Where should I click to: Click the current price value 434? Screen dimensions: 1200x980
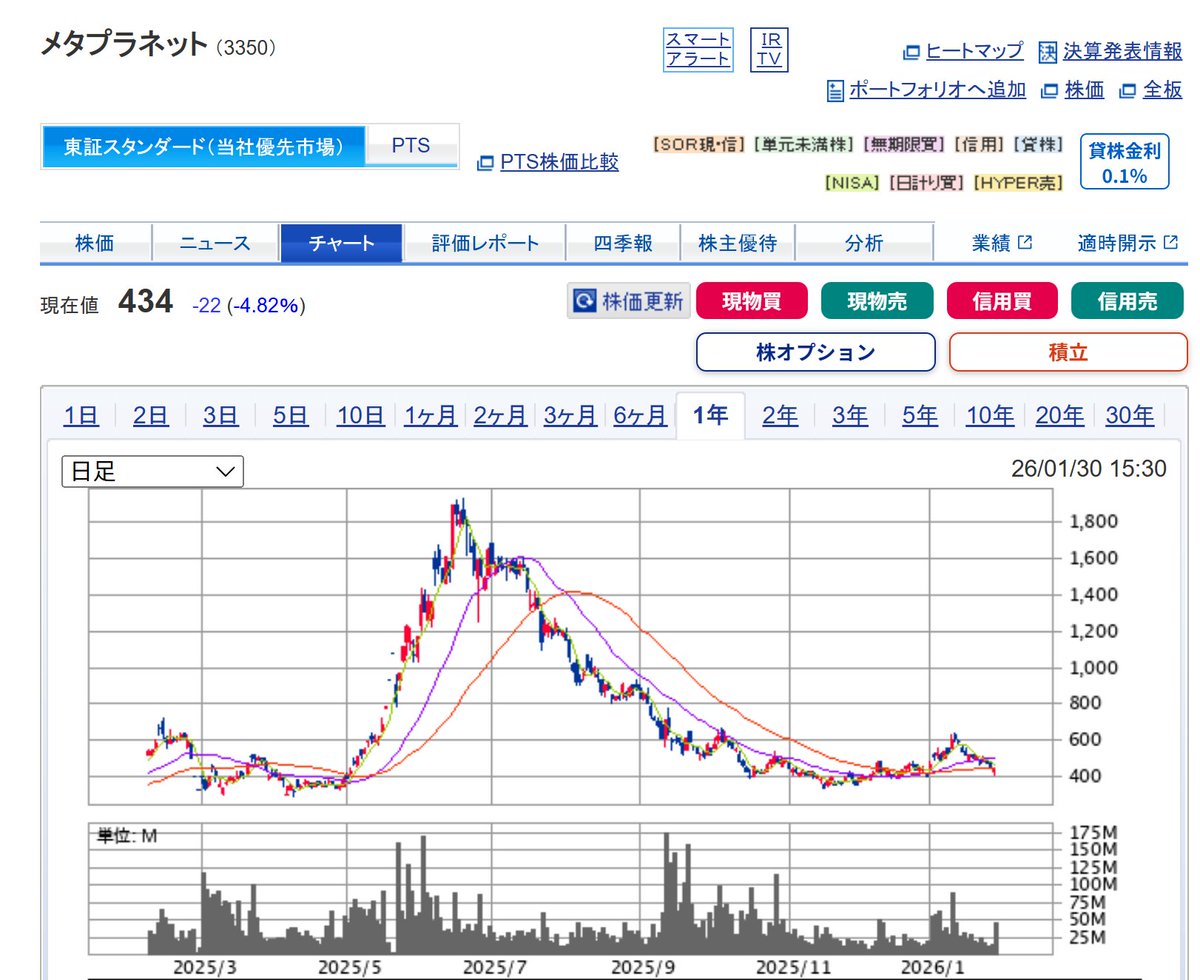[146, 301]
